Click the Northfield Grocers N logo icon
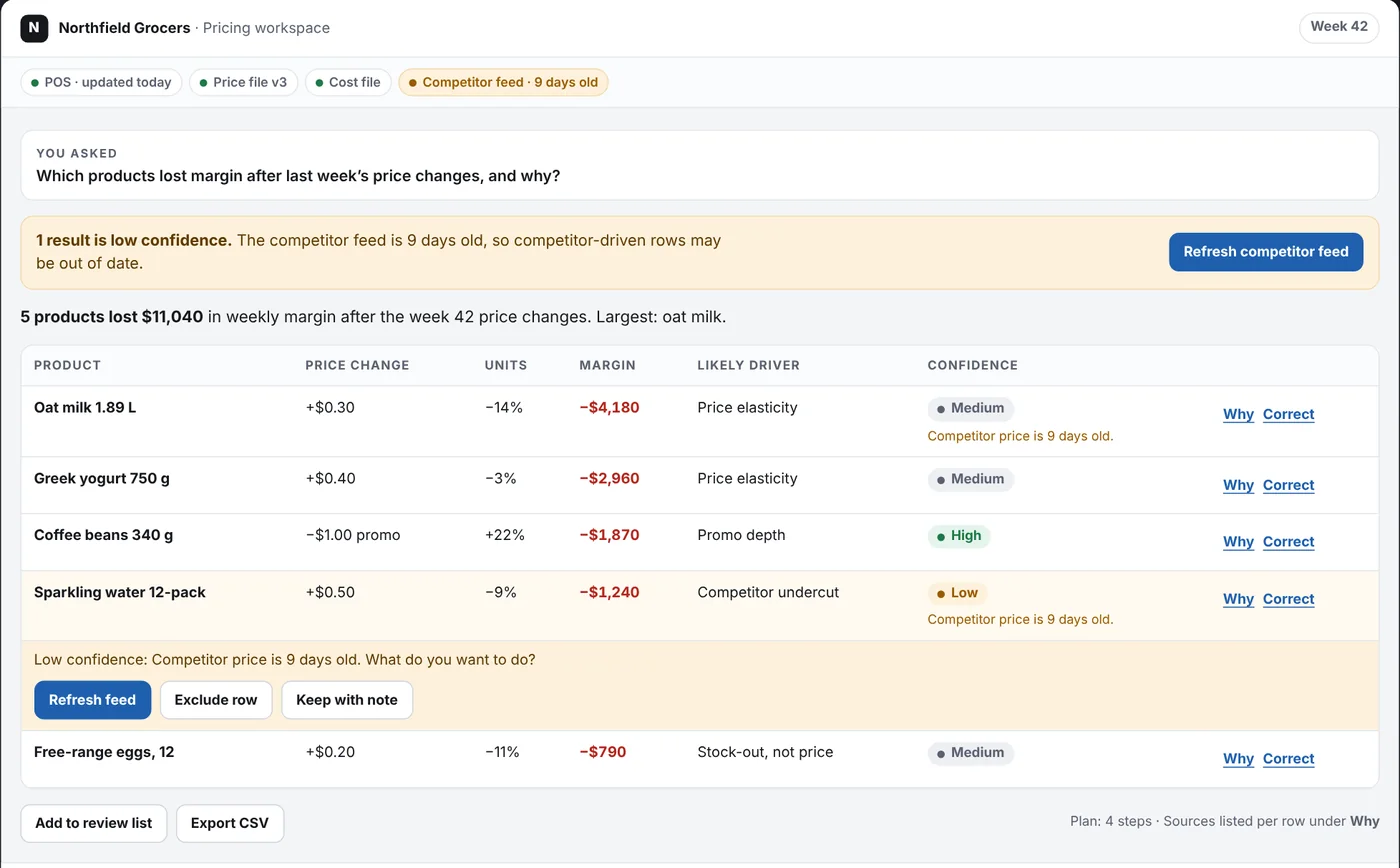The height and width of the screenshot is (868, 1400). pos(34,28)
